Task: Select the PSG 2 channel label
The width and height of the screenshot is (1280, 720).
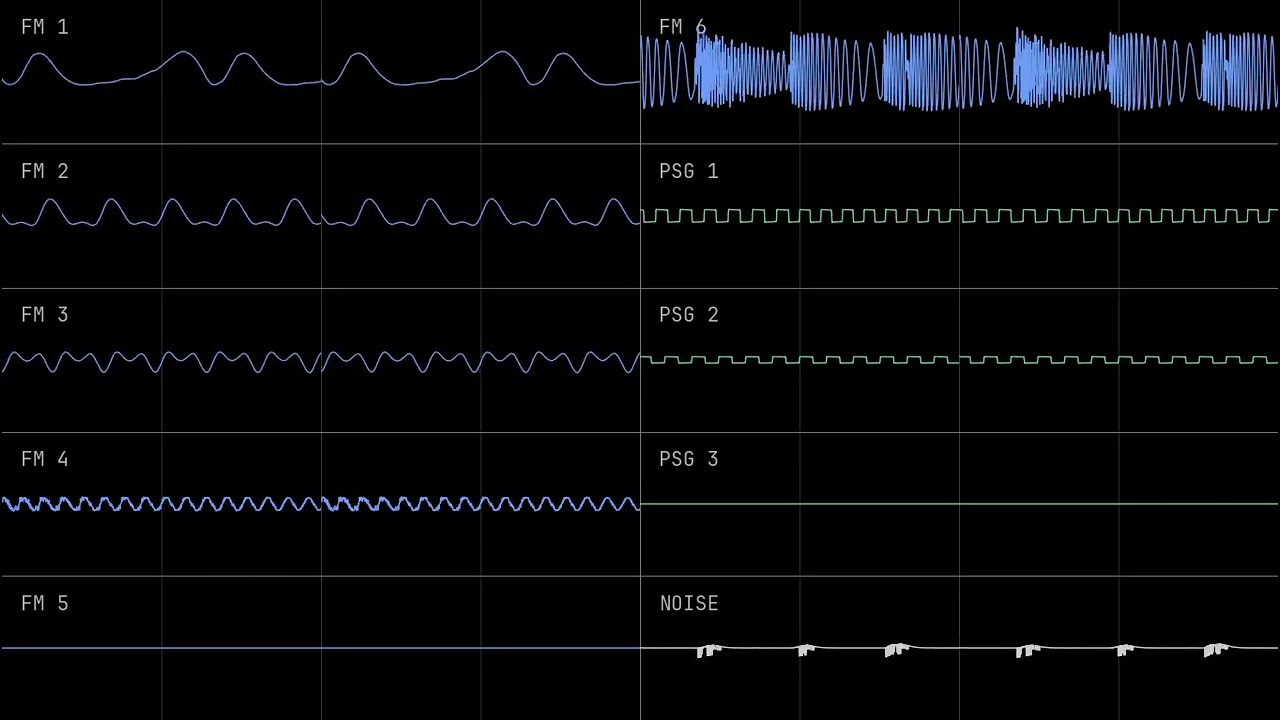Action: pyautogui.click(x=689, y=315)
